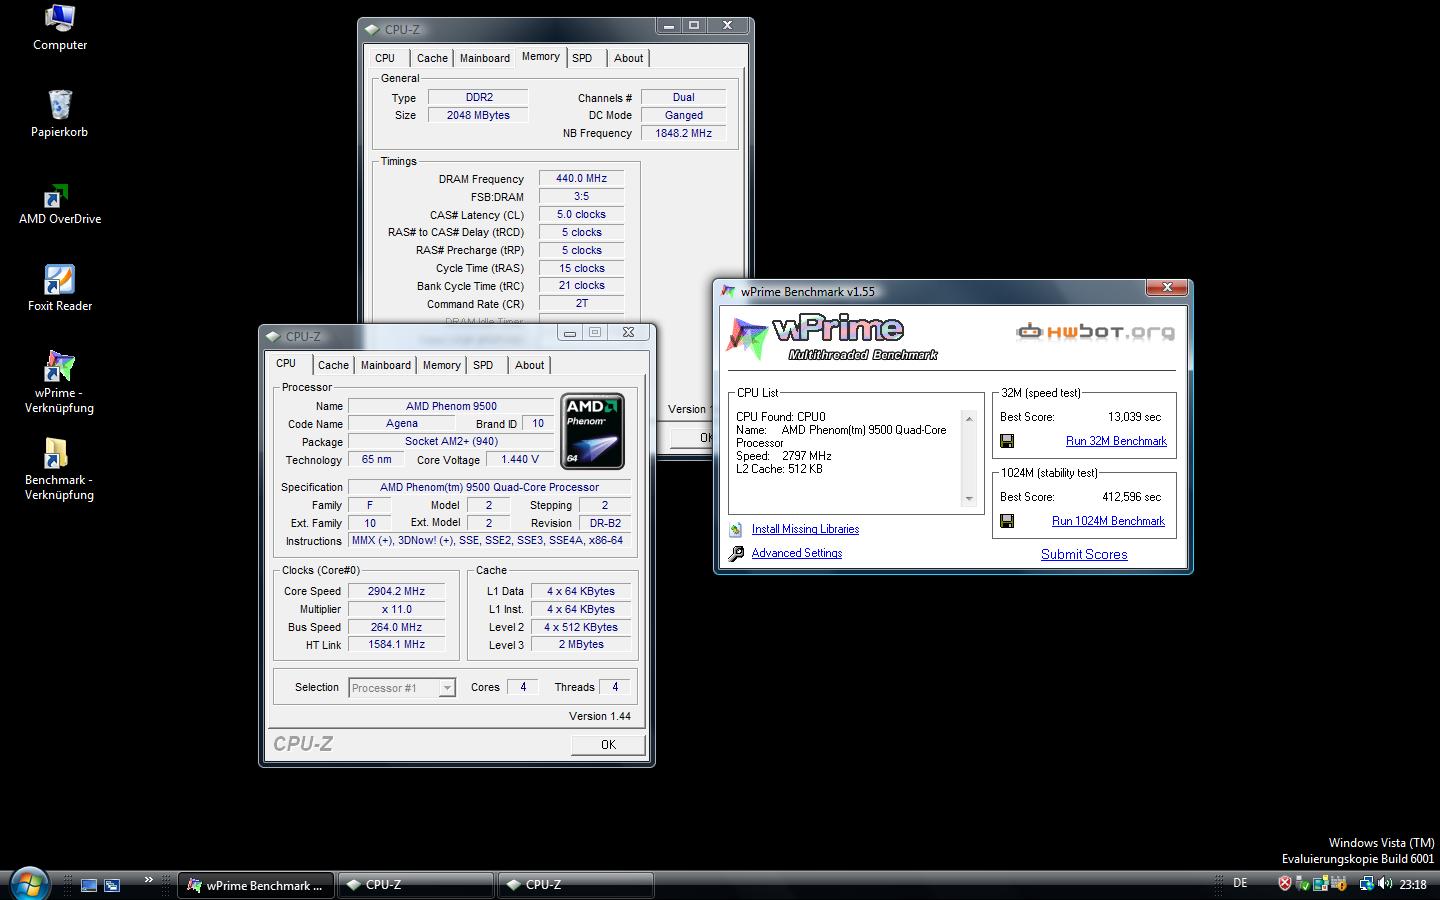This screenshot has width=1440, height=900.
Task: Click the Core Voltage value 1.440 V
Action: pyautogui.click(x=519, y=460)
